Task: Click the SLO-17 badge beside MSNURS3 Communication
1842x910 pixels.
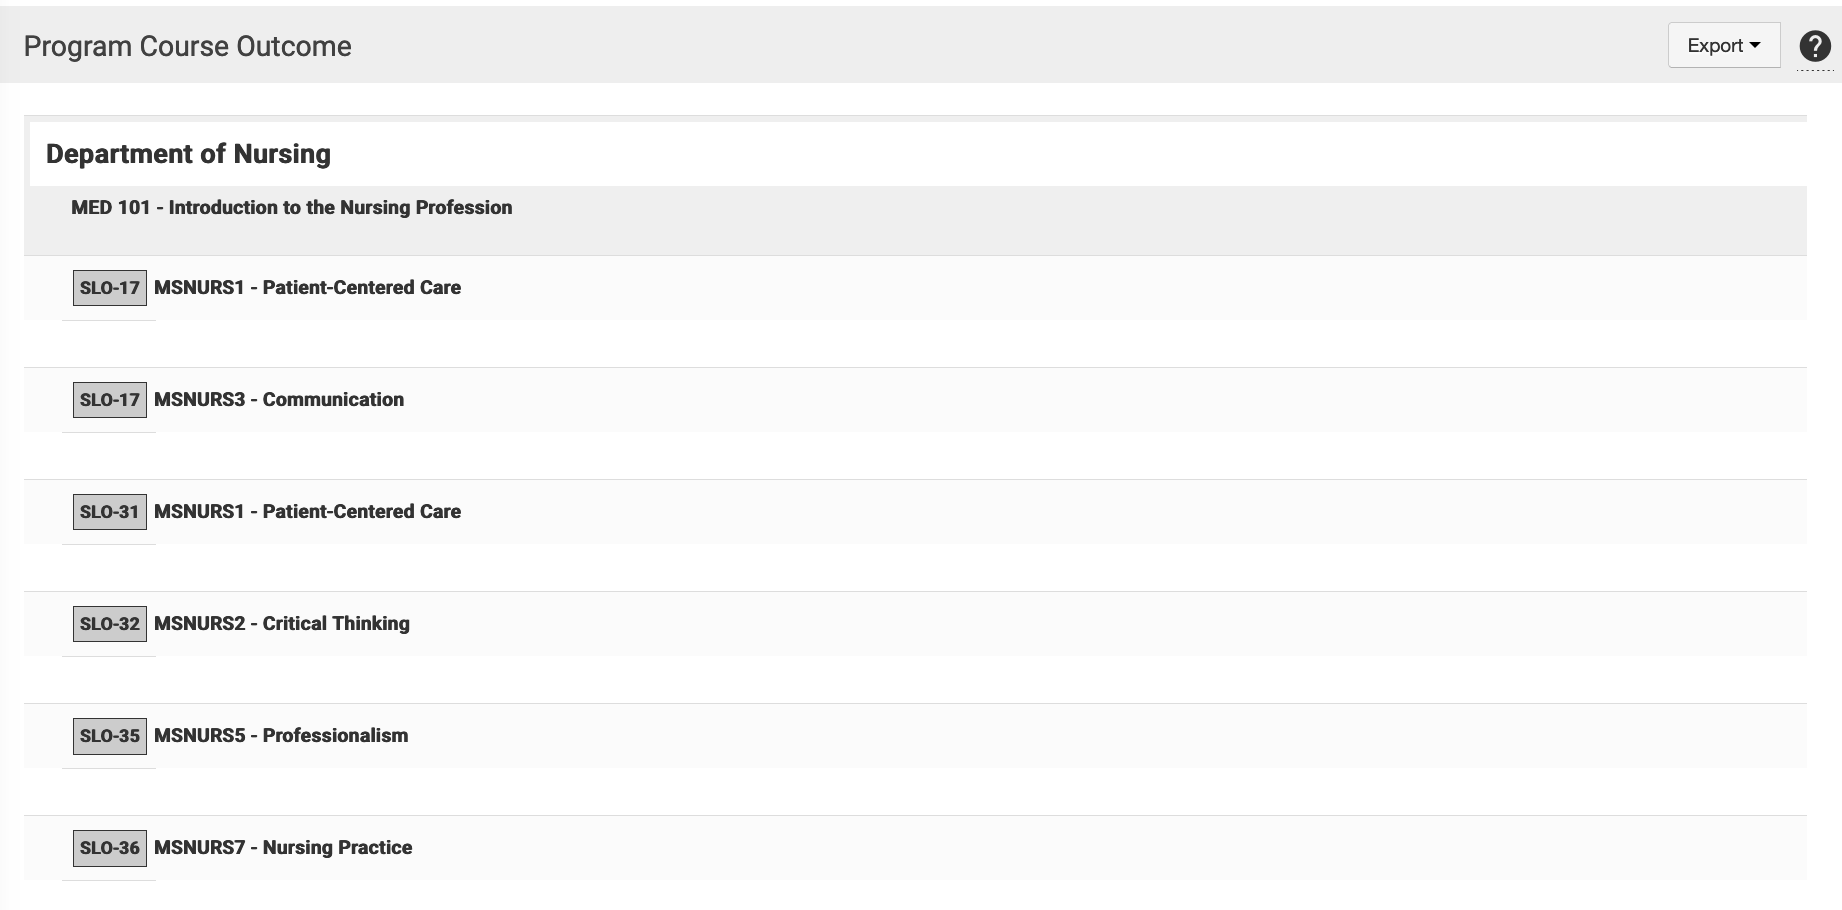Action: pyautogui.click(x=110, y=400)
